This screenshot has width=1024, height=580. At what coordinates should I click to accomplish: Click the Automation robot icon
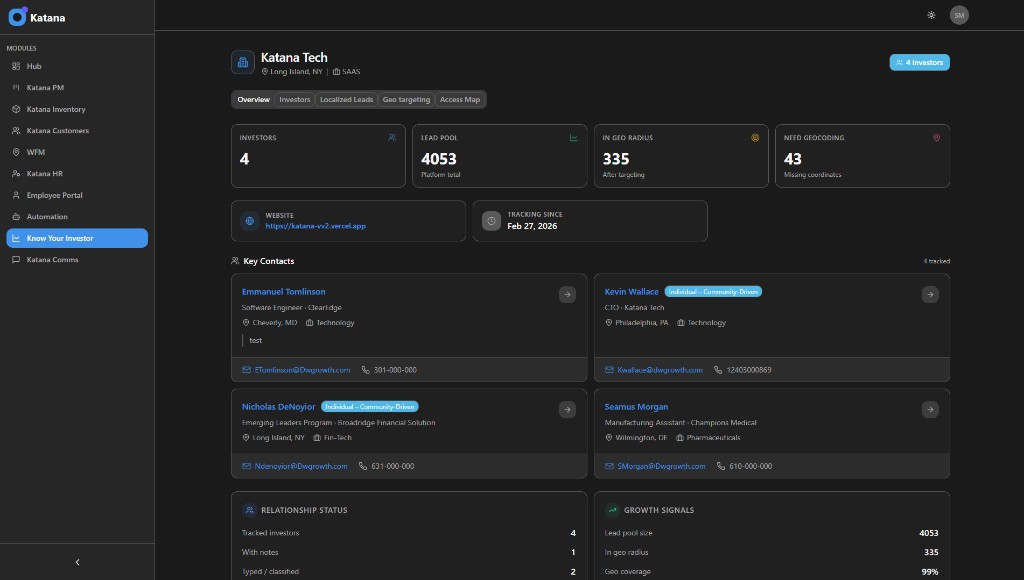[x=16, y=217]
